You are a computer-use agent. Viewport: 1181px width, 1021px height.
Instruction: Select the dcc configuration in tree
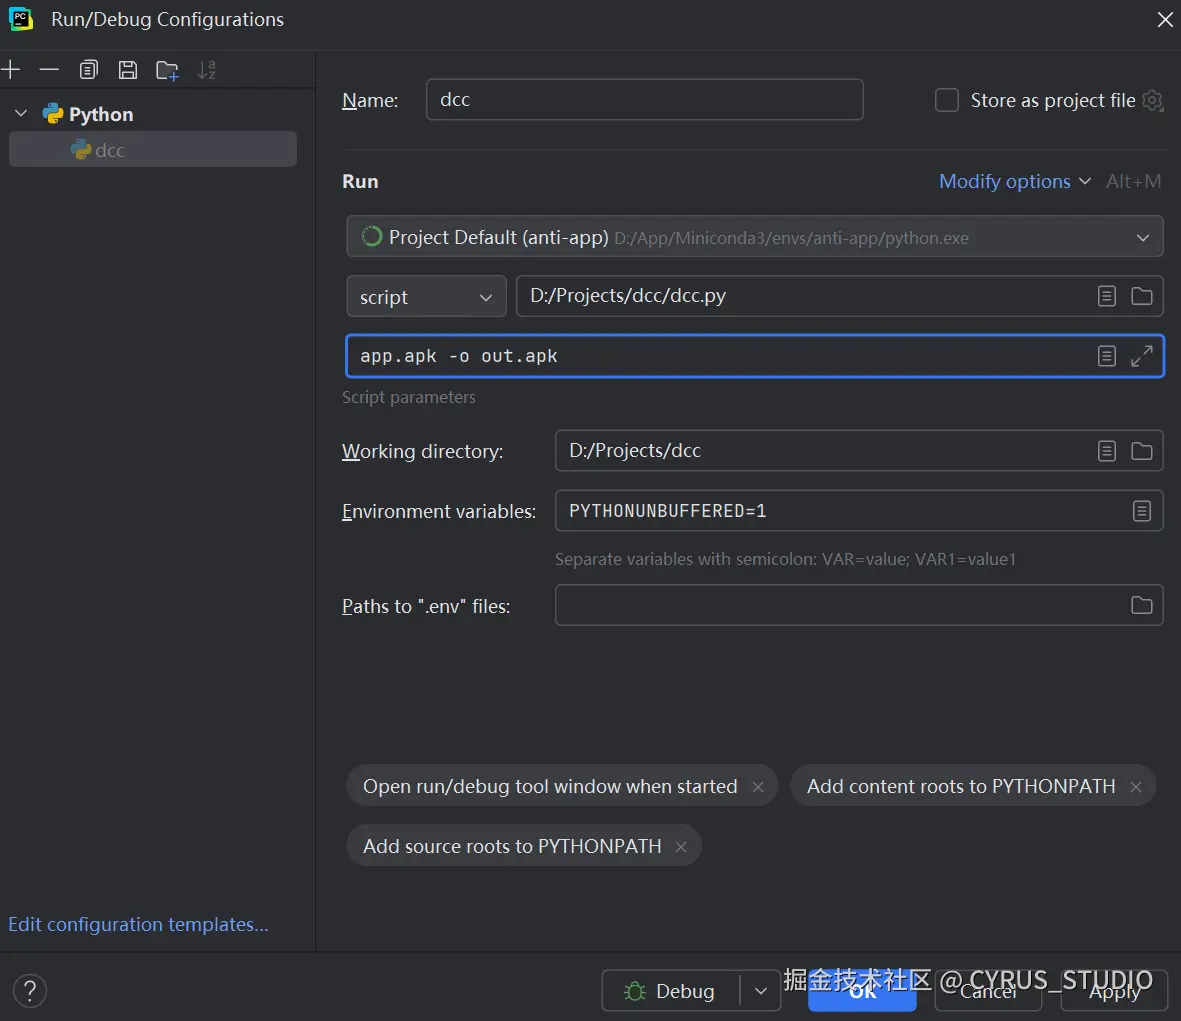pyautogui.click(x=153, y=150)
